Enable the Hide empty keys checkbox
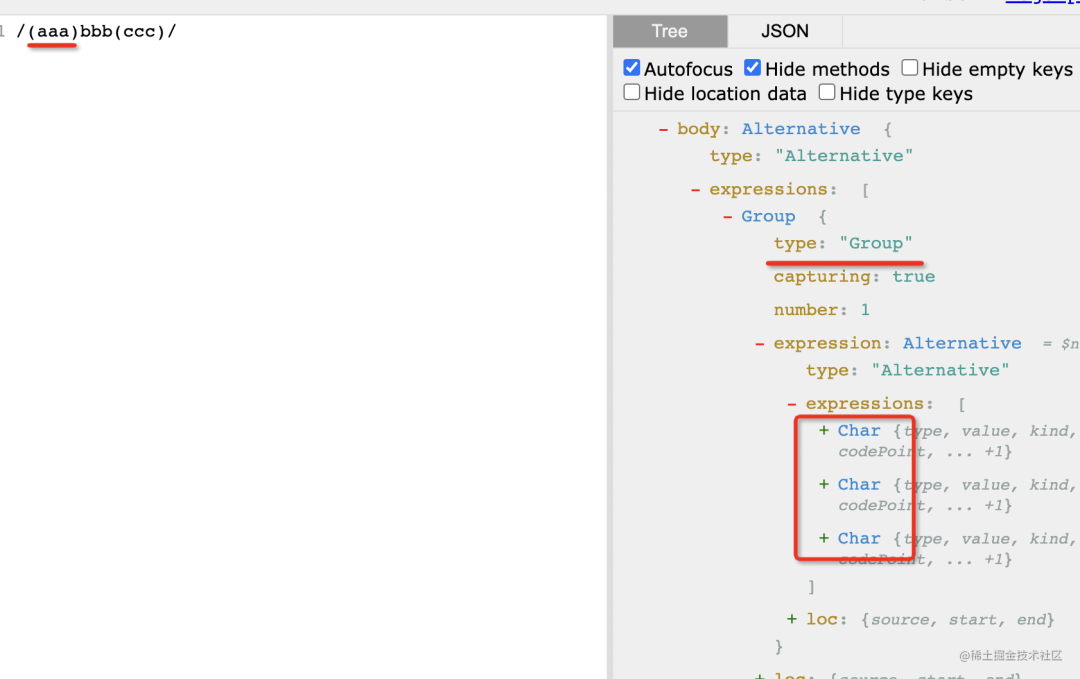Screen dimensions: 1080x679 click(909, 67)
